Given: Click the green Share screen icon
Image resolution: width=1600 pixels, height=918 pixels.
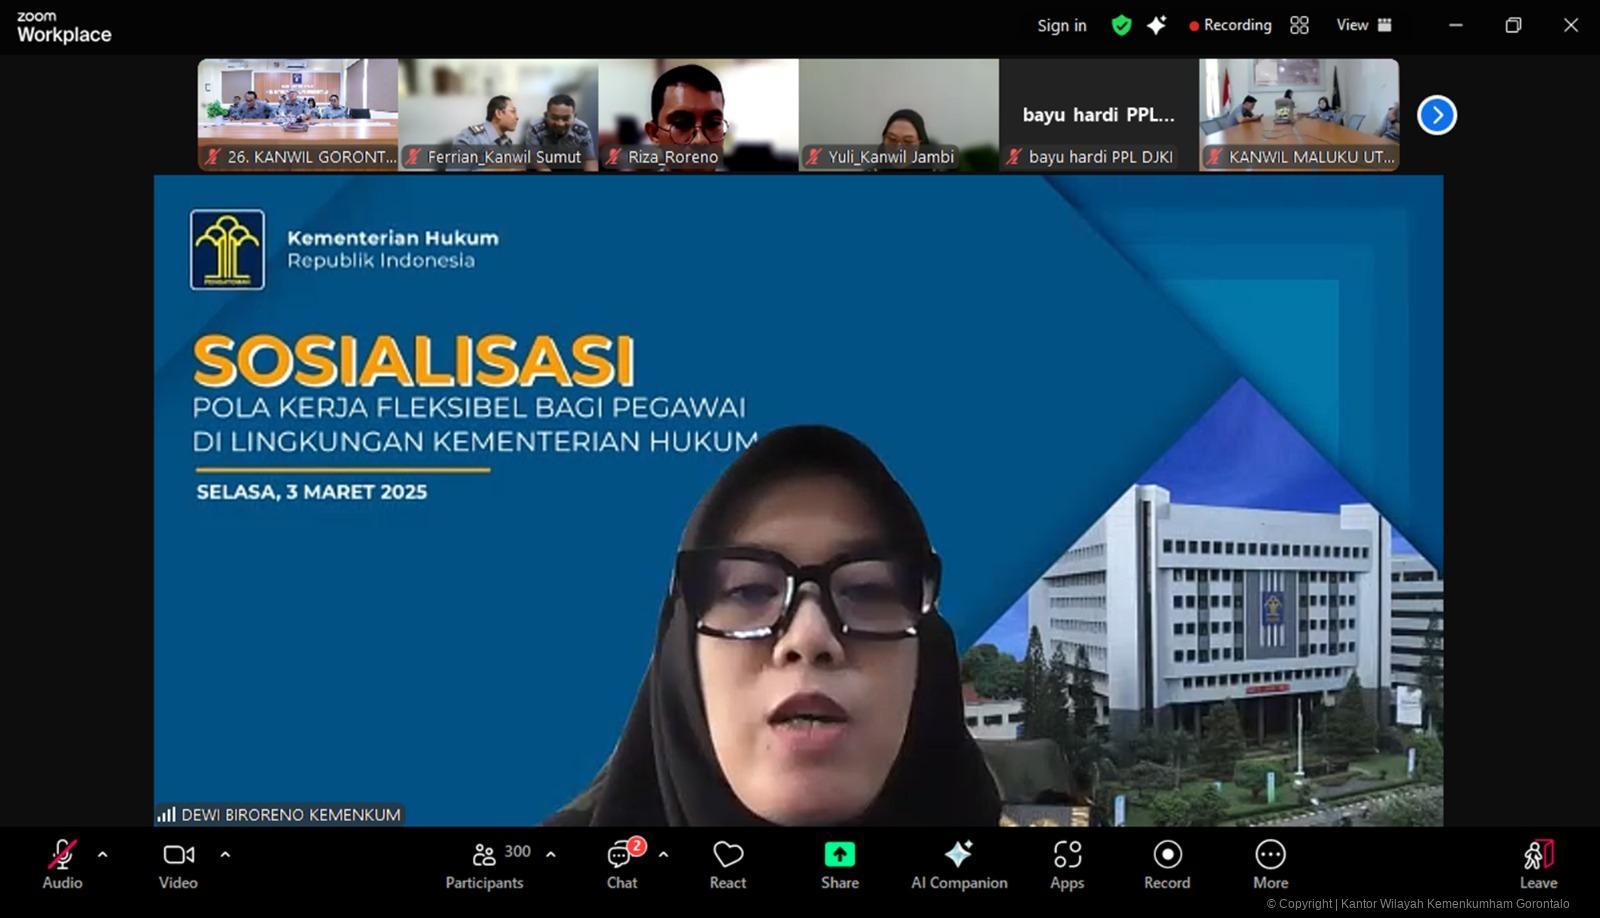Looking at the screenshot, I should [839, 855].
